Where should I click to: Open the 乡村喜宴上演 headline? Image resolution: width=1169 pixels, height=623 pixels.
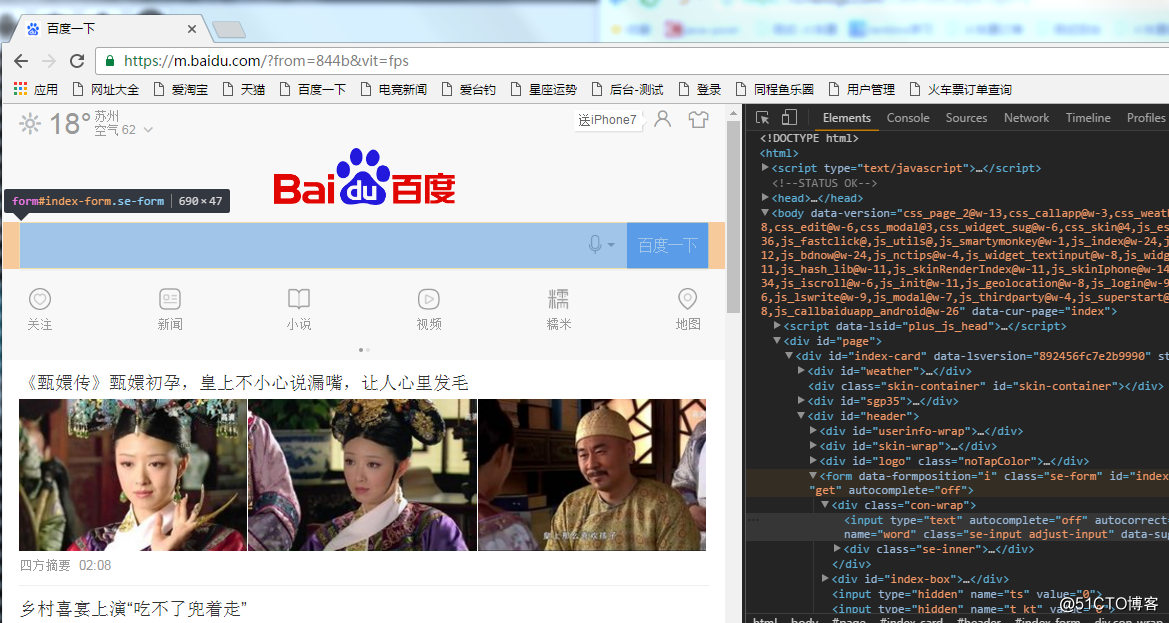(x=133, y=608)
